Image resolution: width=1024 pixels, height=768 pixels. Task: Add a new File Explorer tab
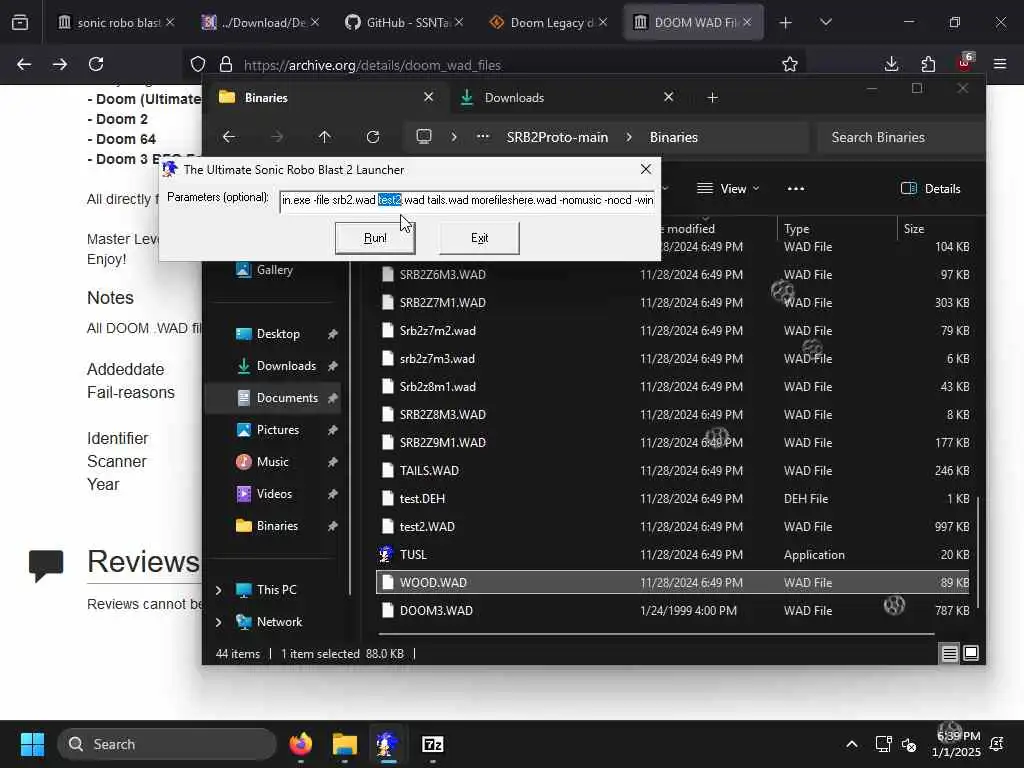pyautogui.click(x=712, y=97)
